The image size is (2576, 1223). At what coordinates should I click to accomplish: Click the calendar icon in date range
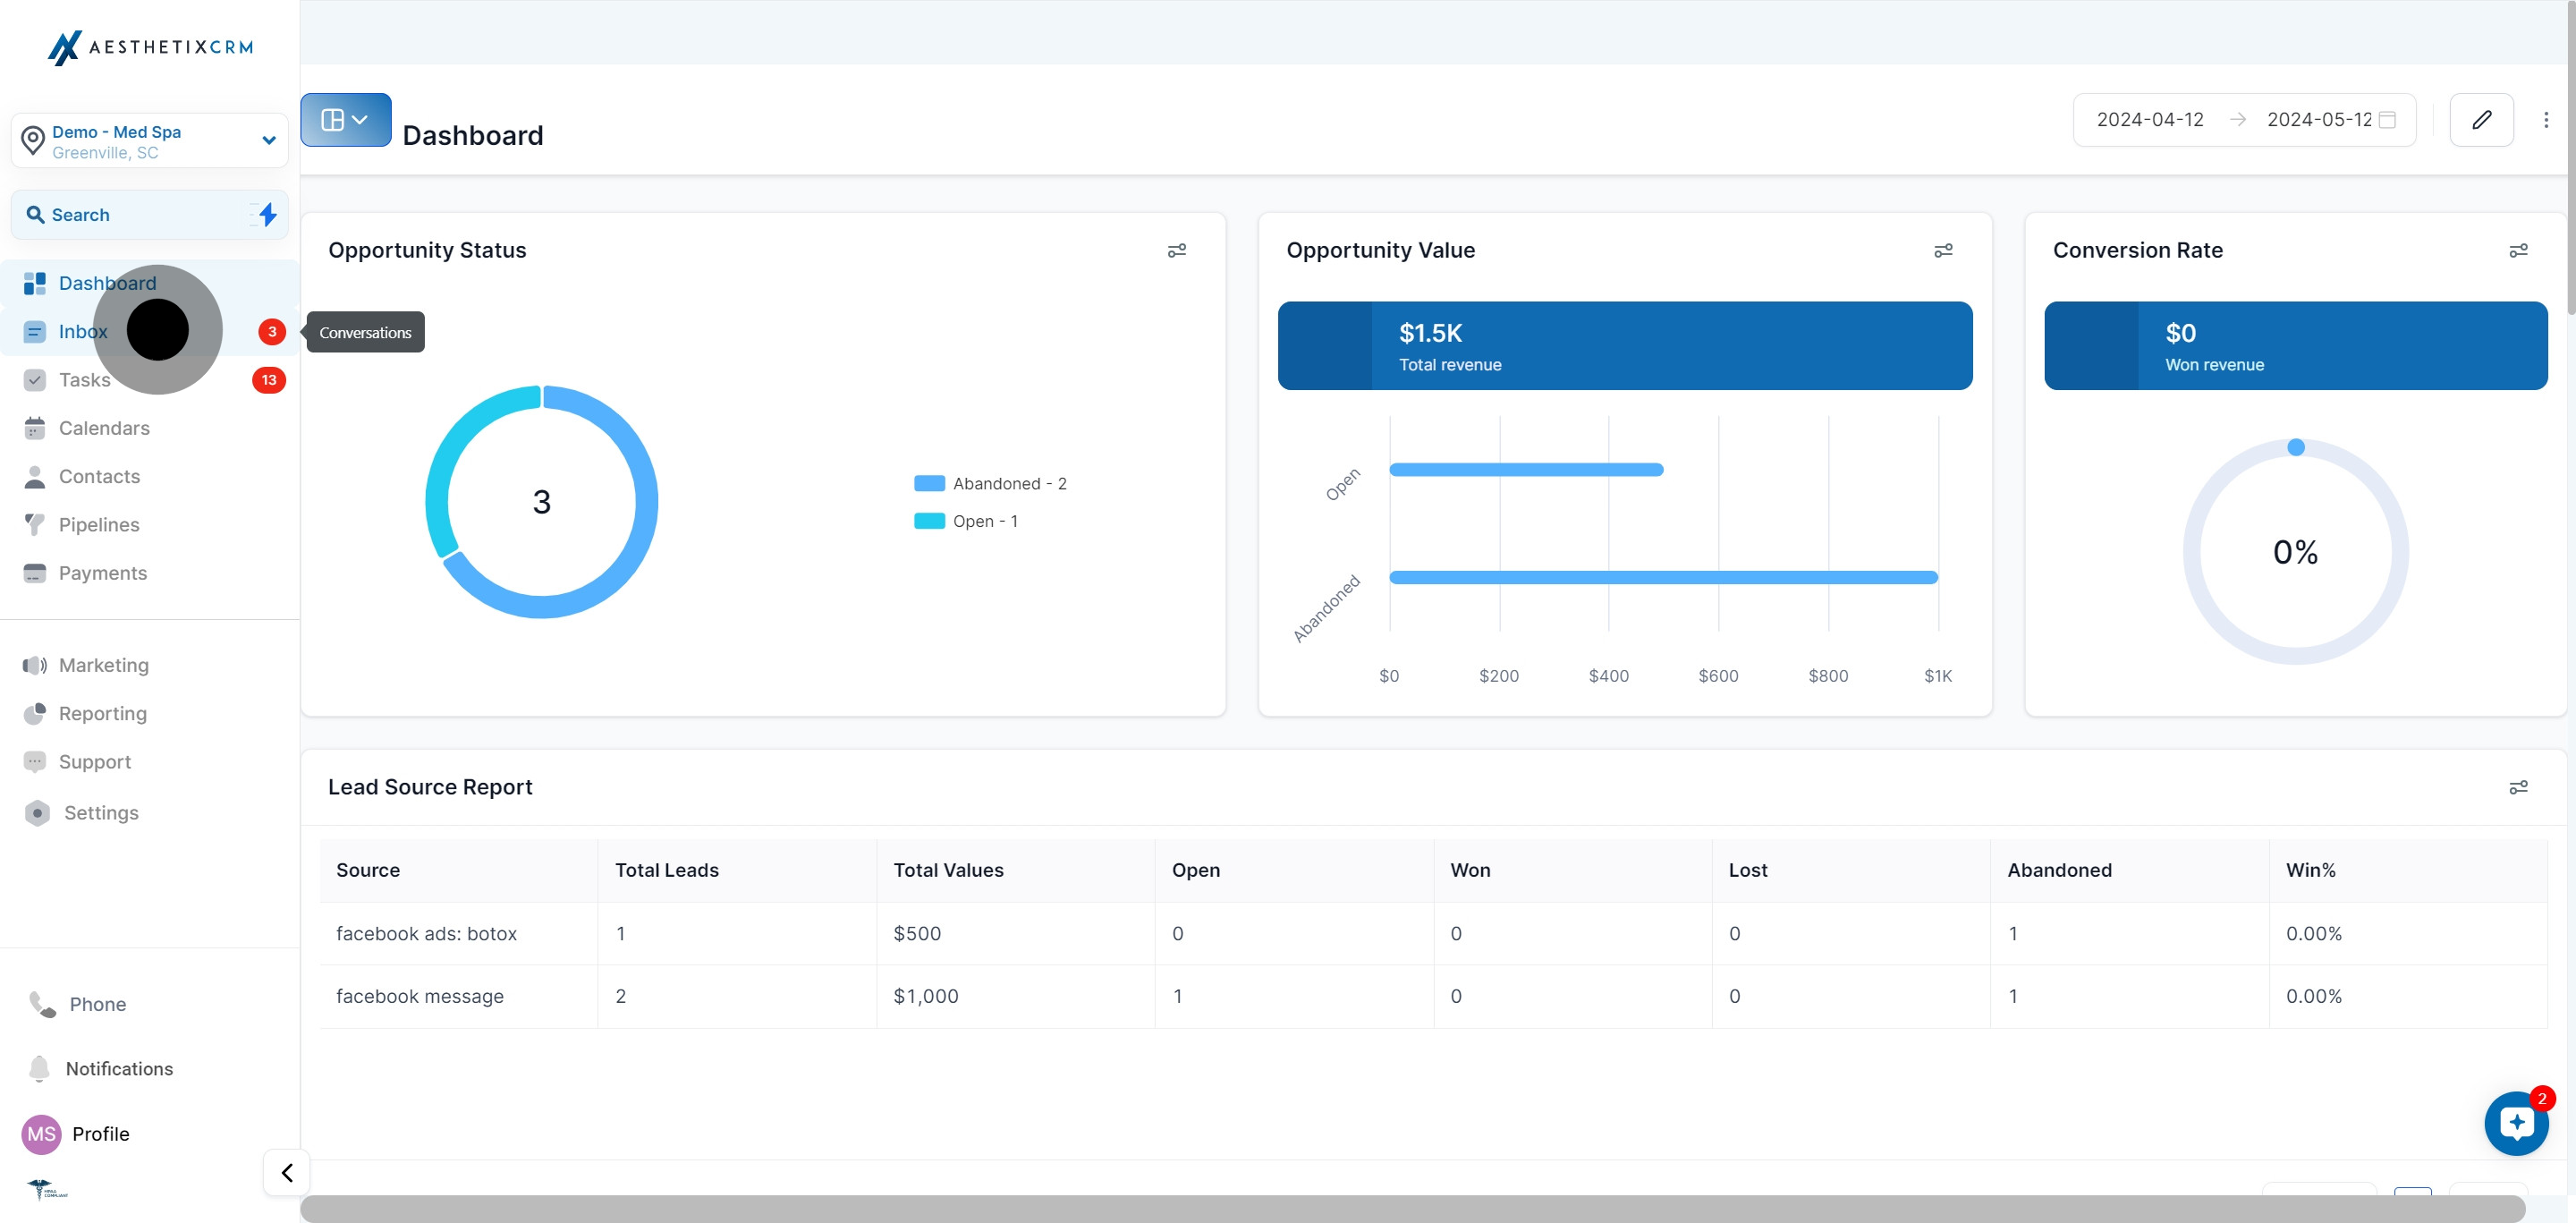pos(2387,120)
